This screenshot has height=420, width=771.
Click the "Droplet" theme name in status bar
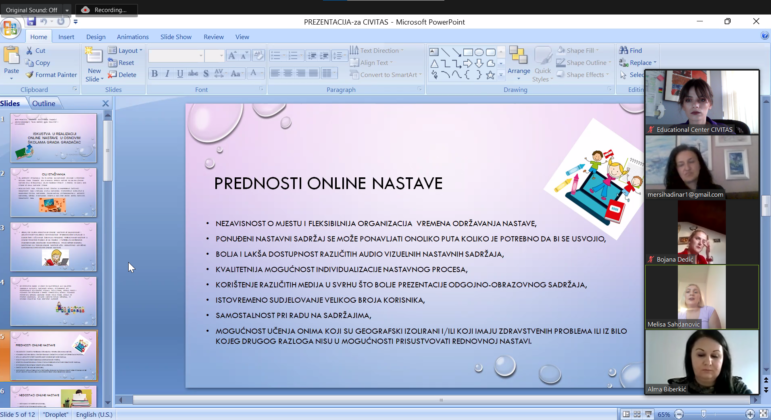tap(55, 415)
